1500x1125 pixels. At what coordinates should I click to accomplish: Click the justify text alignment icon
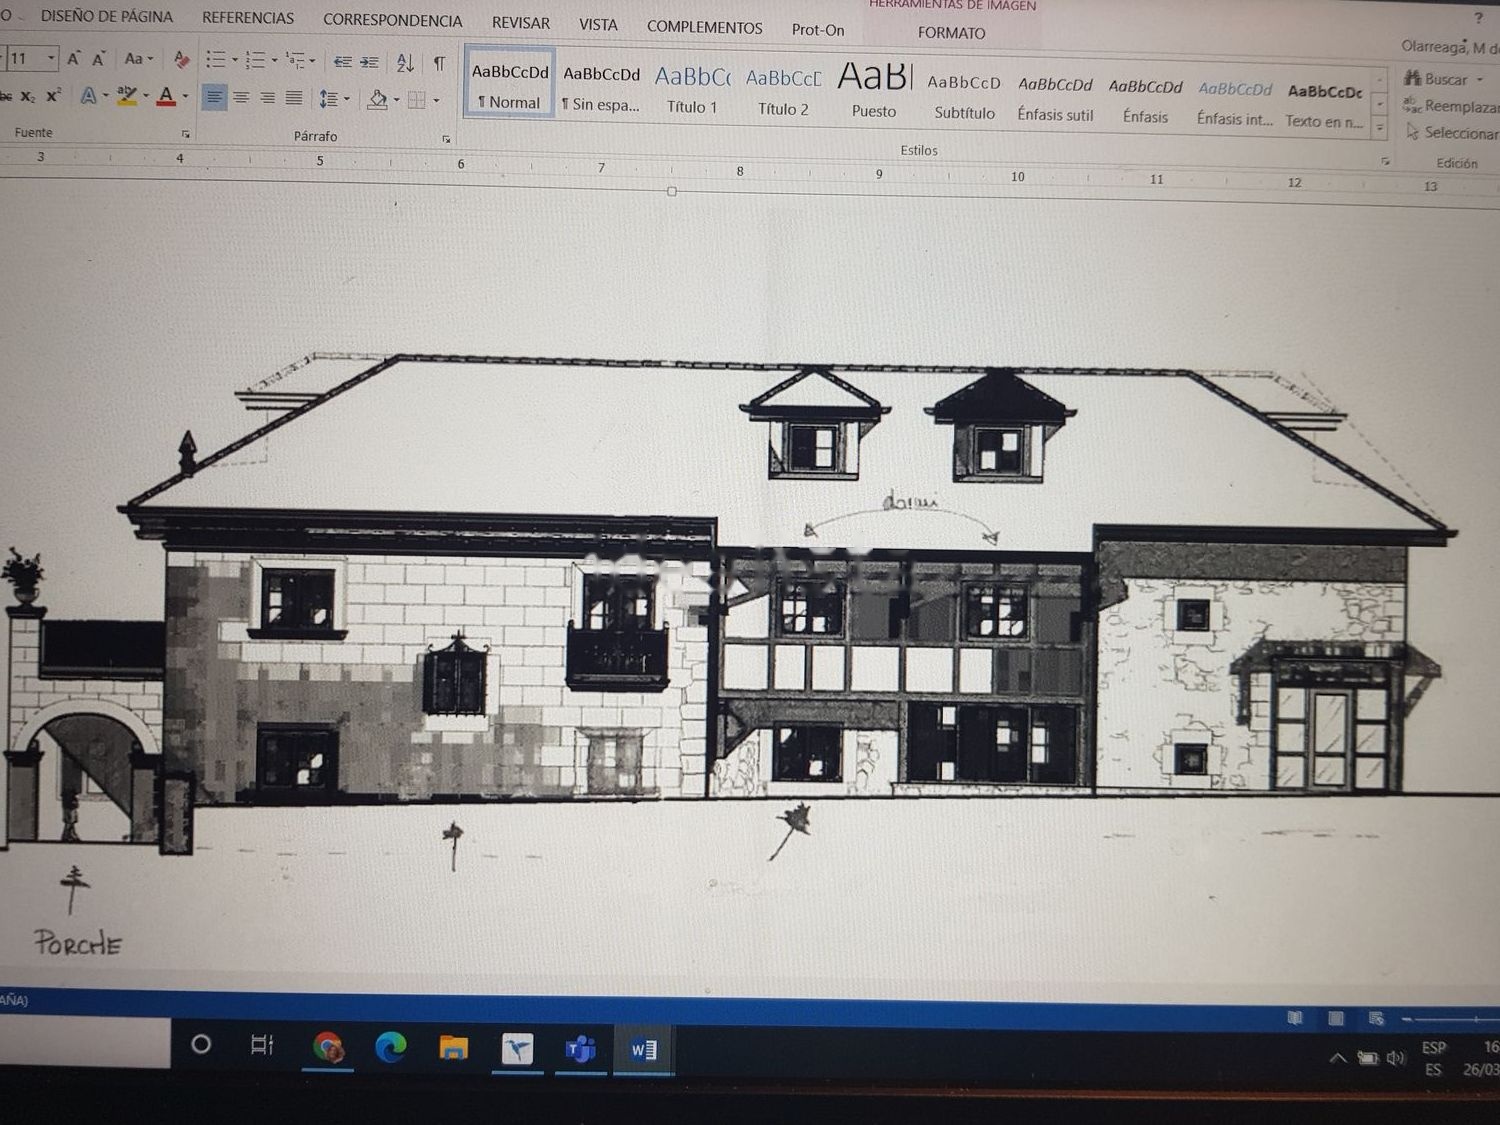pyautogui.click(x=294, y=98)
